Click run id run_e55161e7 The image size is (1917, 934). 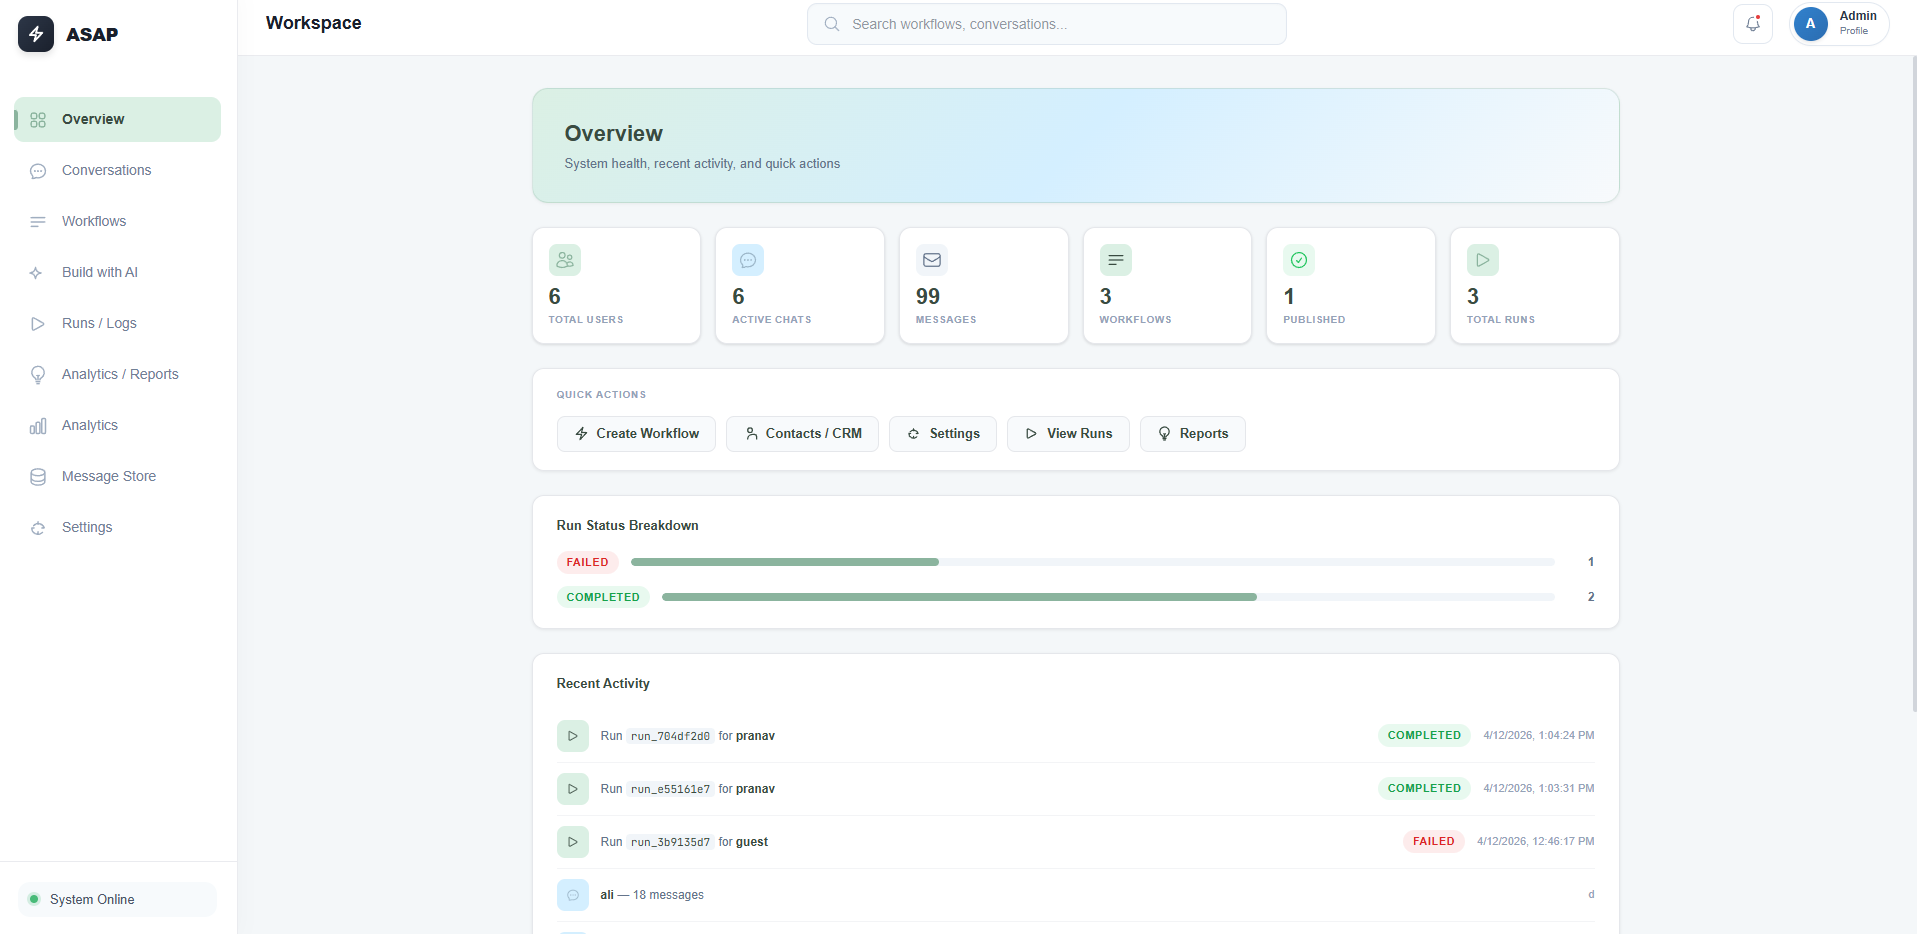pyautogui.click(x=670, y=789)
